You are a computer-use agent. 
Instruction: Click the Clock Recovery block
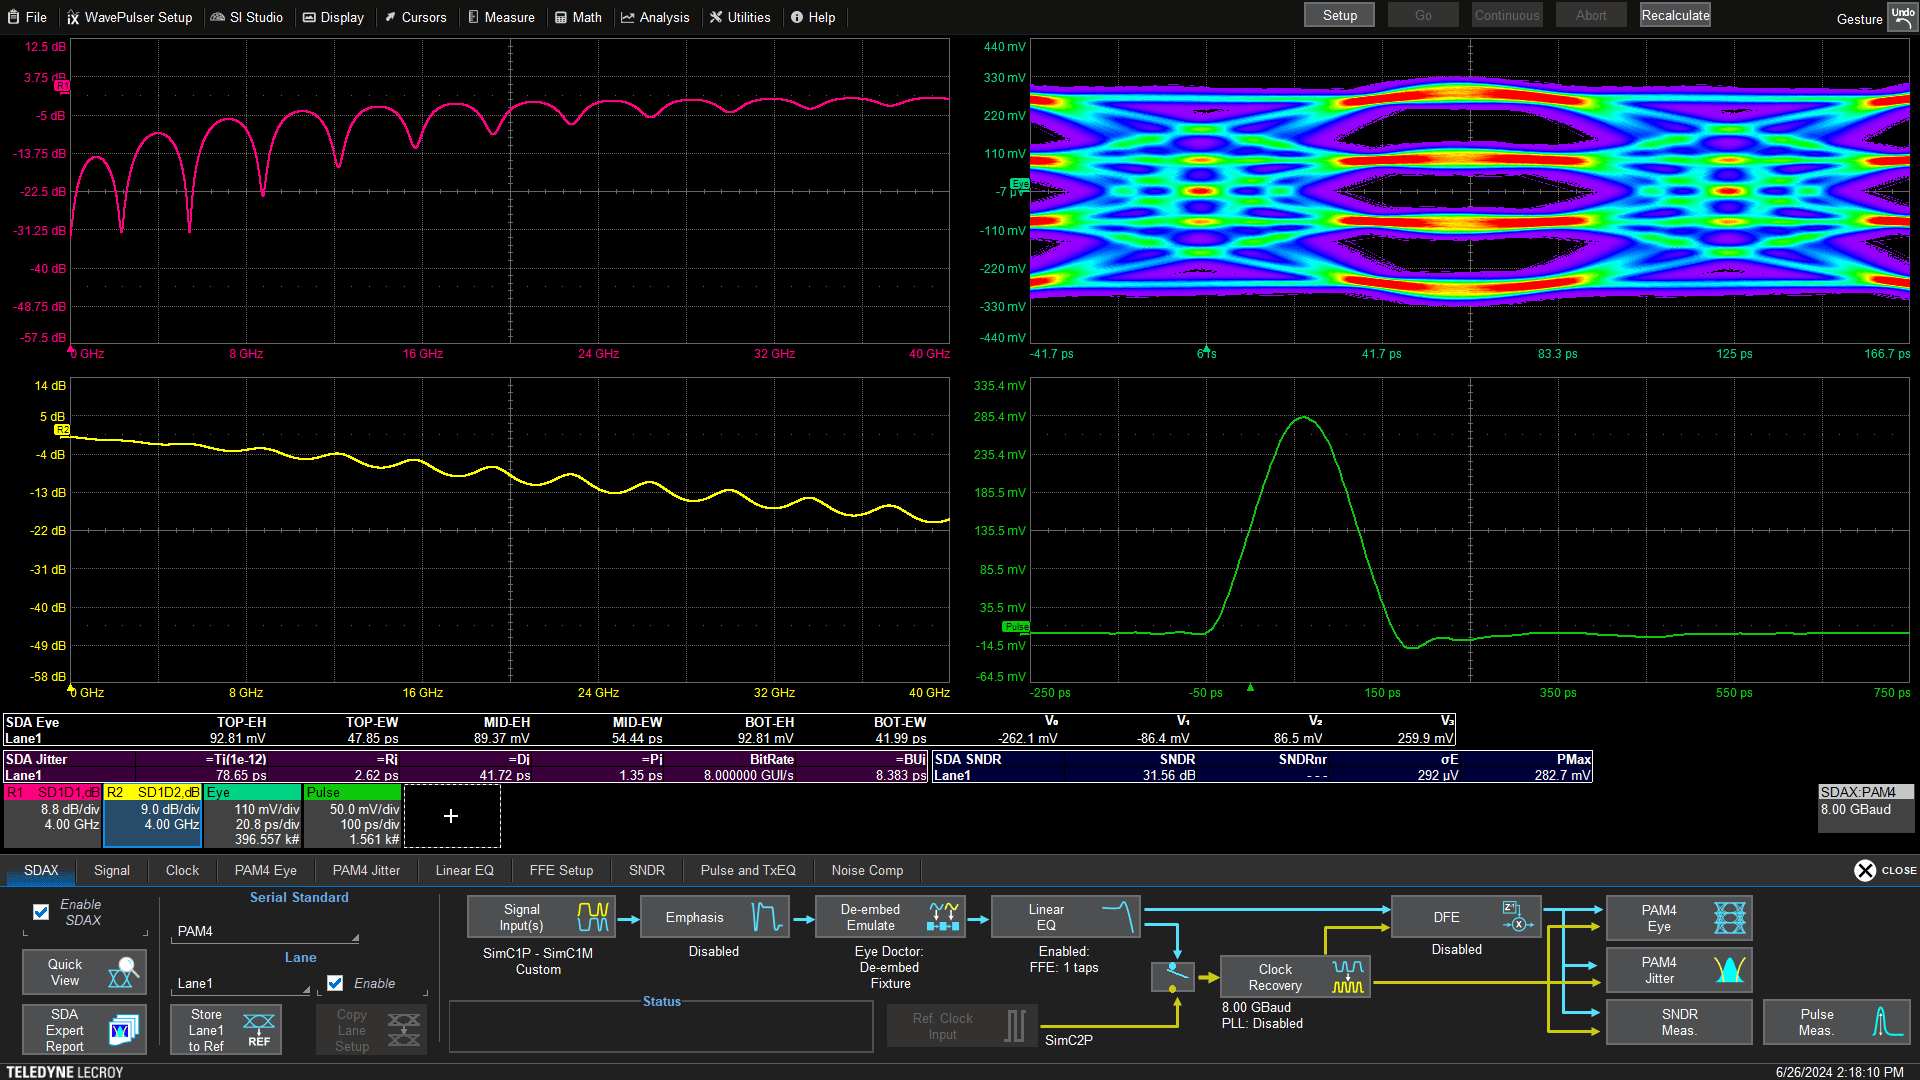(x=1294, y=977)
